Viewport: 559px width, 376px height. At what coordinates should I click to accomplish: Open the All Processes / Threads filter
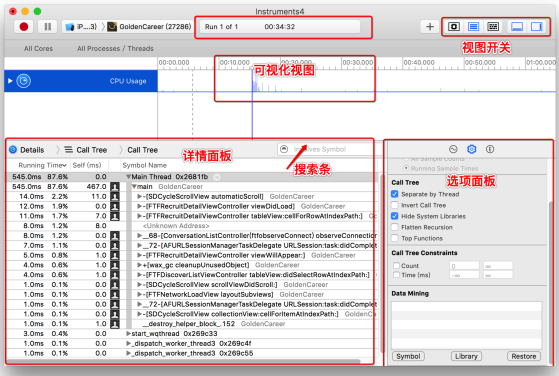115,48
